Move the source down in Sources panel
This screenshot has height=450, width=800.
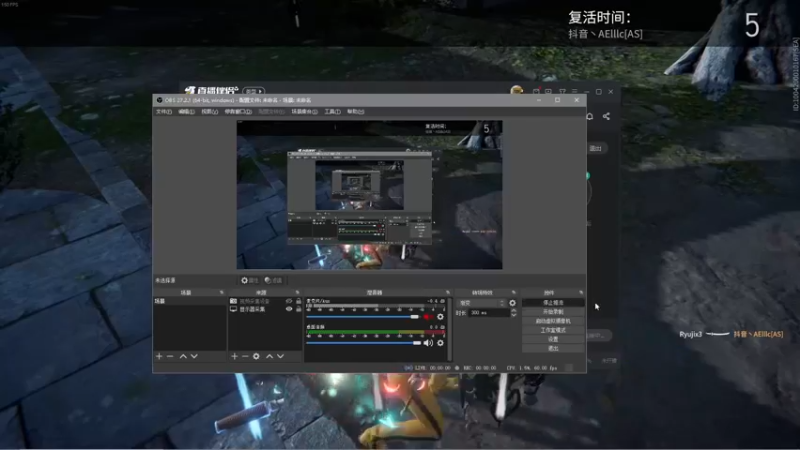[x=280, y=356]
